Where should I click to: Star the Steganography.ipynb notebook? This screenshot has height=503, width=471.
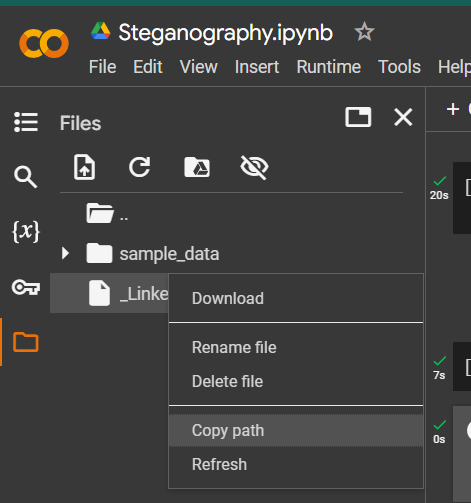click(x=364, y=32)
